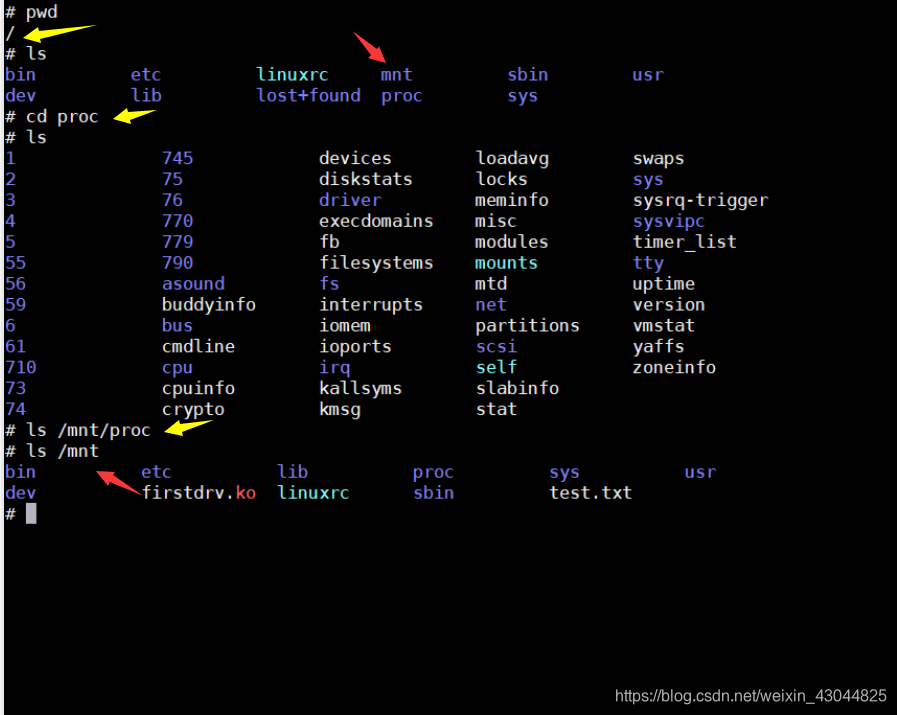
Task: Click the 'yaffs' entry
Action: click(658, 347)
